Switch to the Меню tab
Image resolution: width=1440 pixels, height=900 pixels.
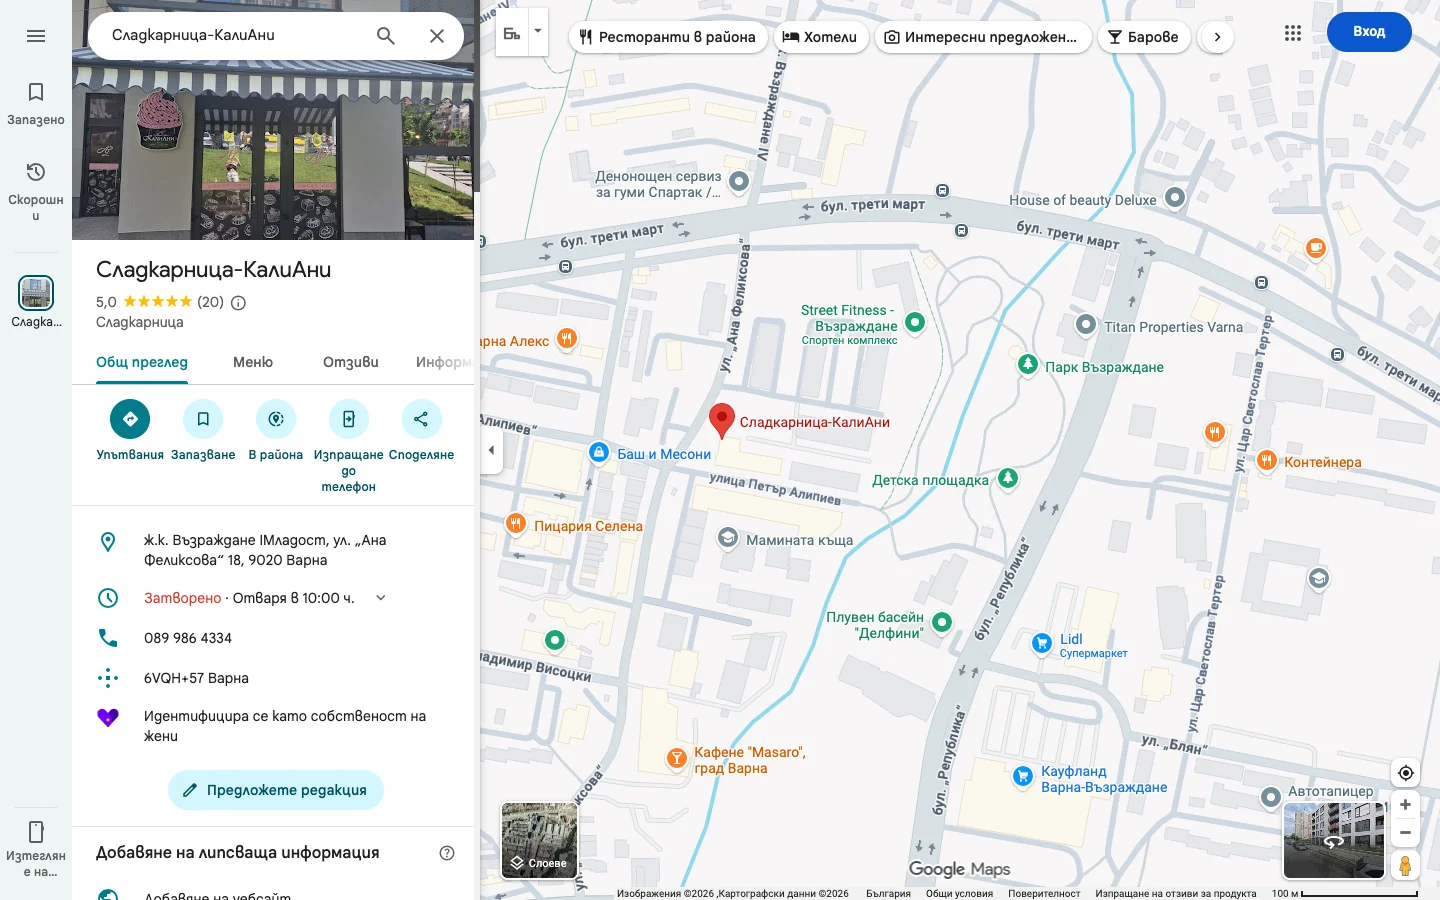click(252, 362)
